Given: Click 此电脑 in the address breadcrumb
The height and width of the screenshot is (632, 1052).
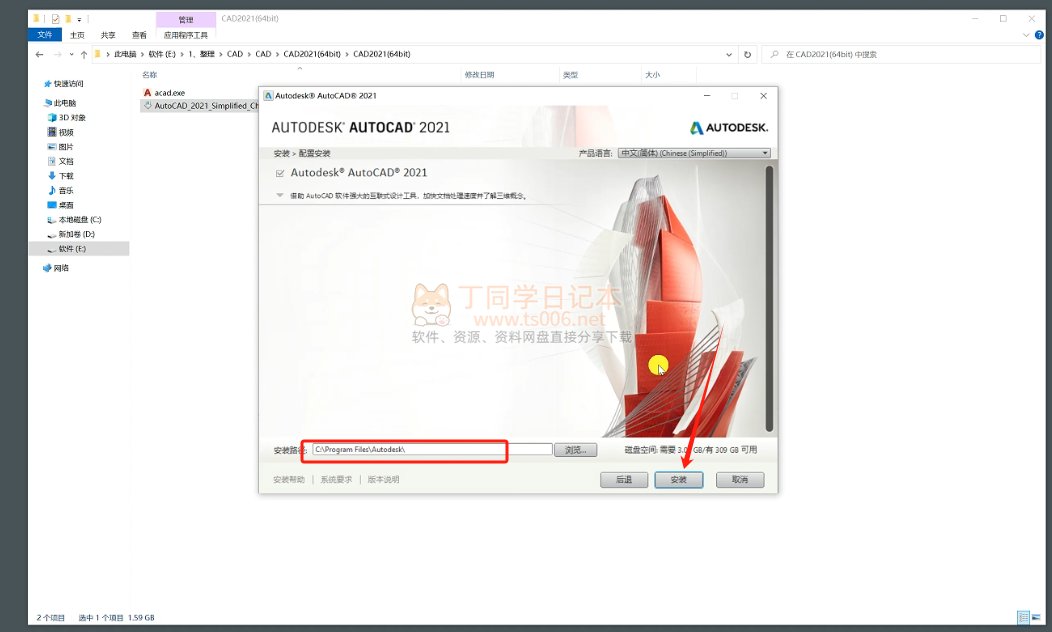Looking at the screenshot, I should click(x=125, y=54).
